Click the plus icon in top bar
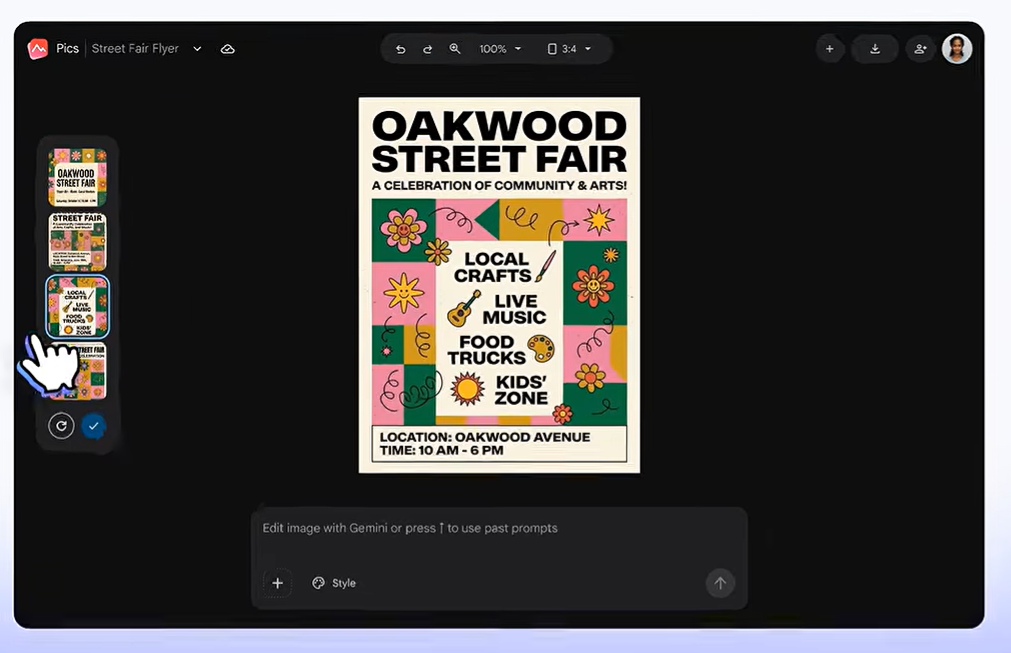Image resolution: width=1011 pixels, height=653 pixels. (830, 49)
